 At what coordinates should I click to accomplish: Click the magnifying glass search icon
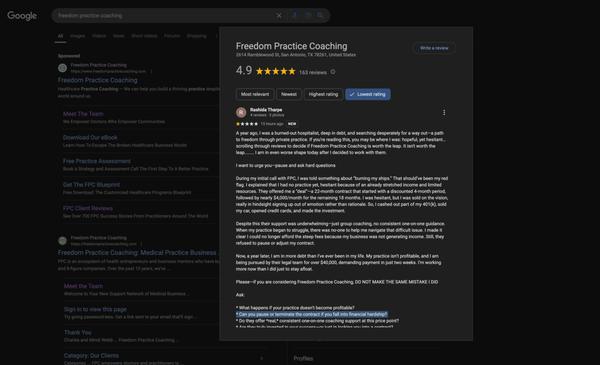pos(320,15)
